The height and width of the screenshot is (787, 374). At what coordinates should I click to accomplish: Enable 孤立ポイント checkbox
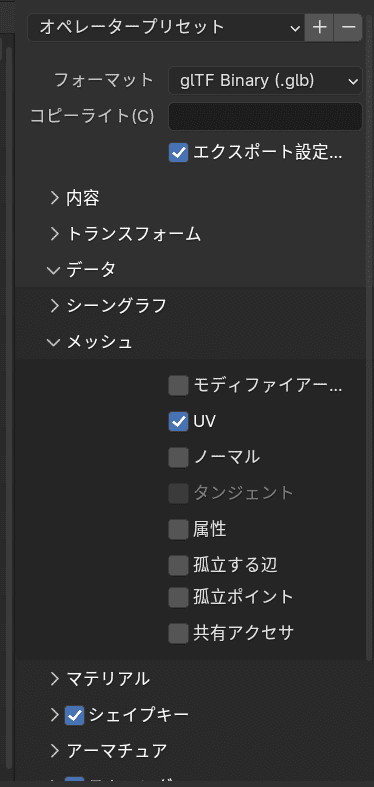pyautogui.click(x=178, y=597)
